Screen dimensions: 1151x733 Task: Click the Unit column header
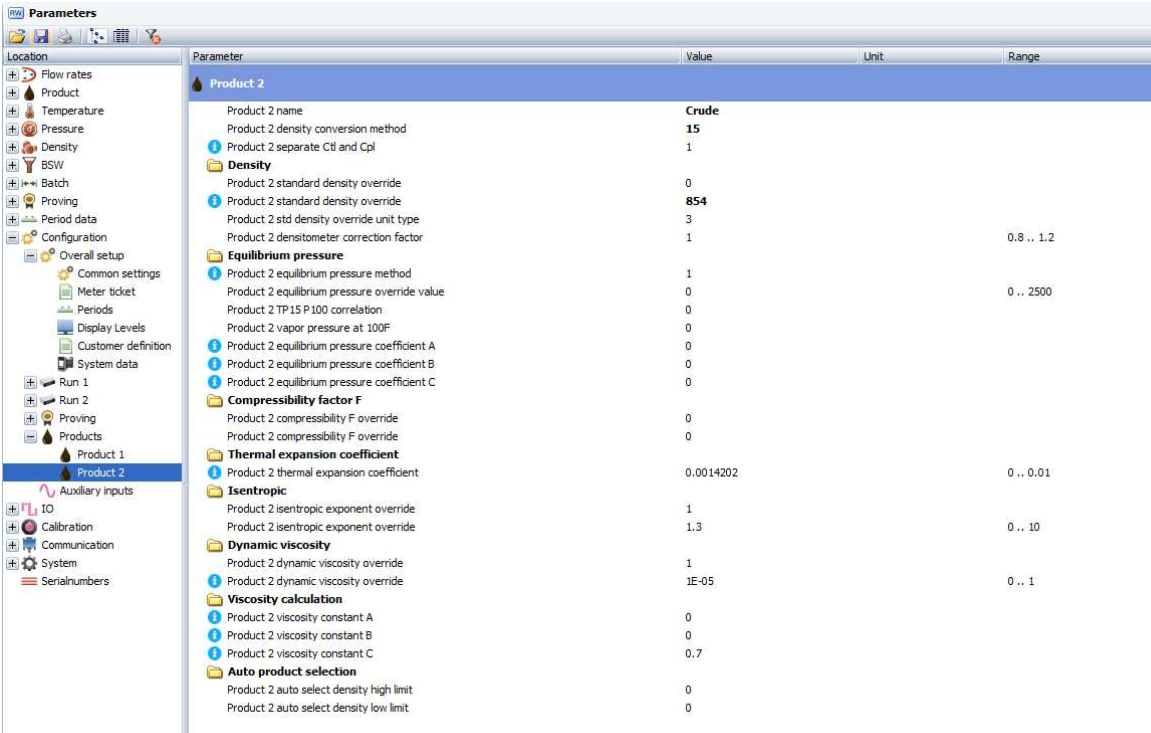(931, 56)
